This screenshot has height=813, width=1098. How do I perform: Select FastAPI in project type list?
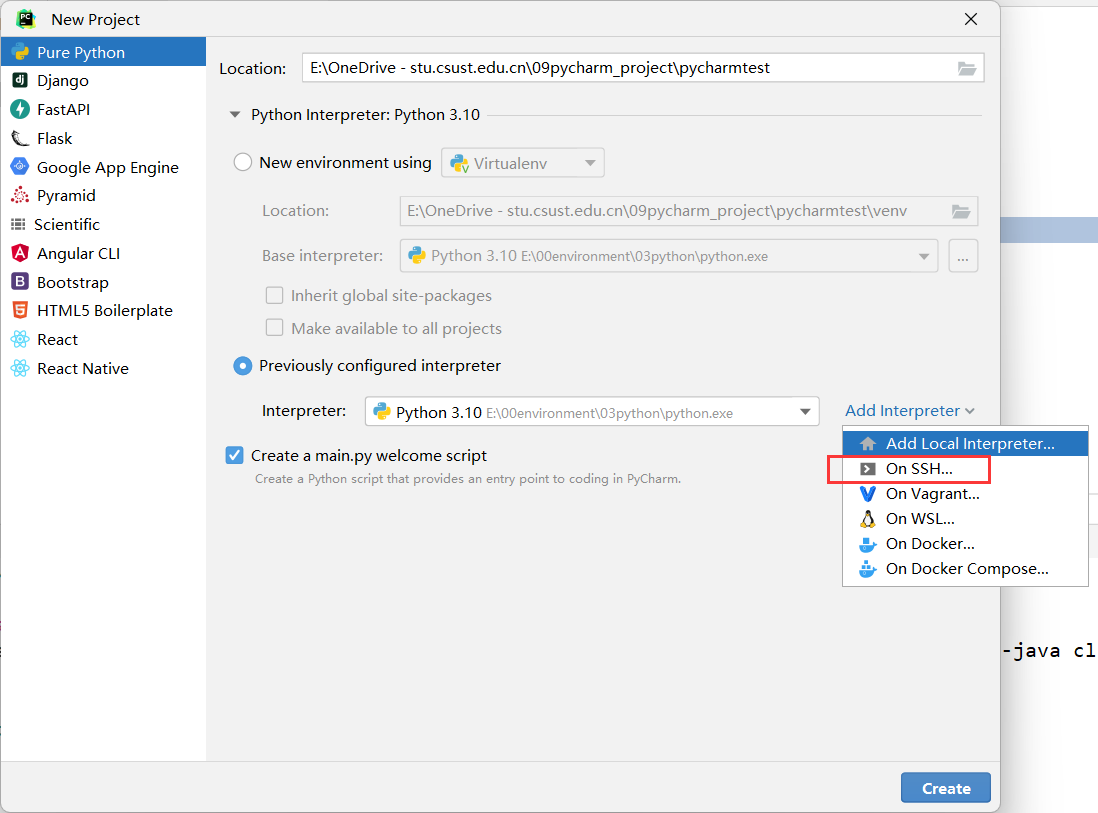coord(104,109)
